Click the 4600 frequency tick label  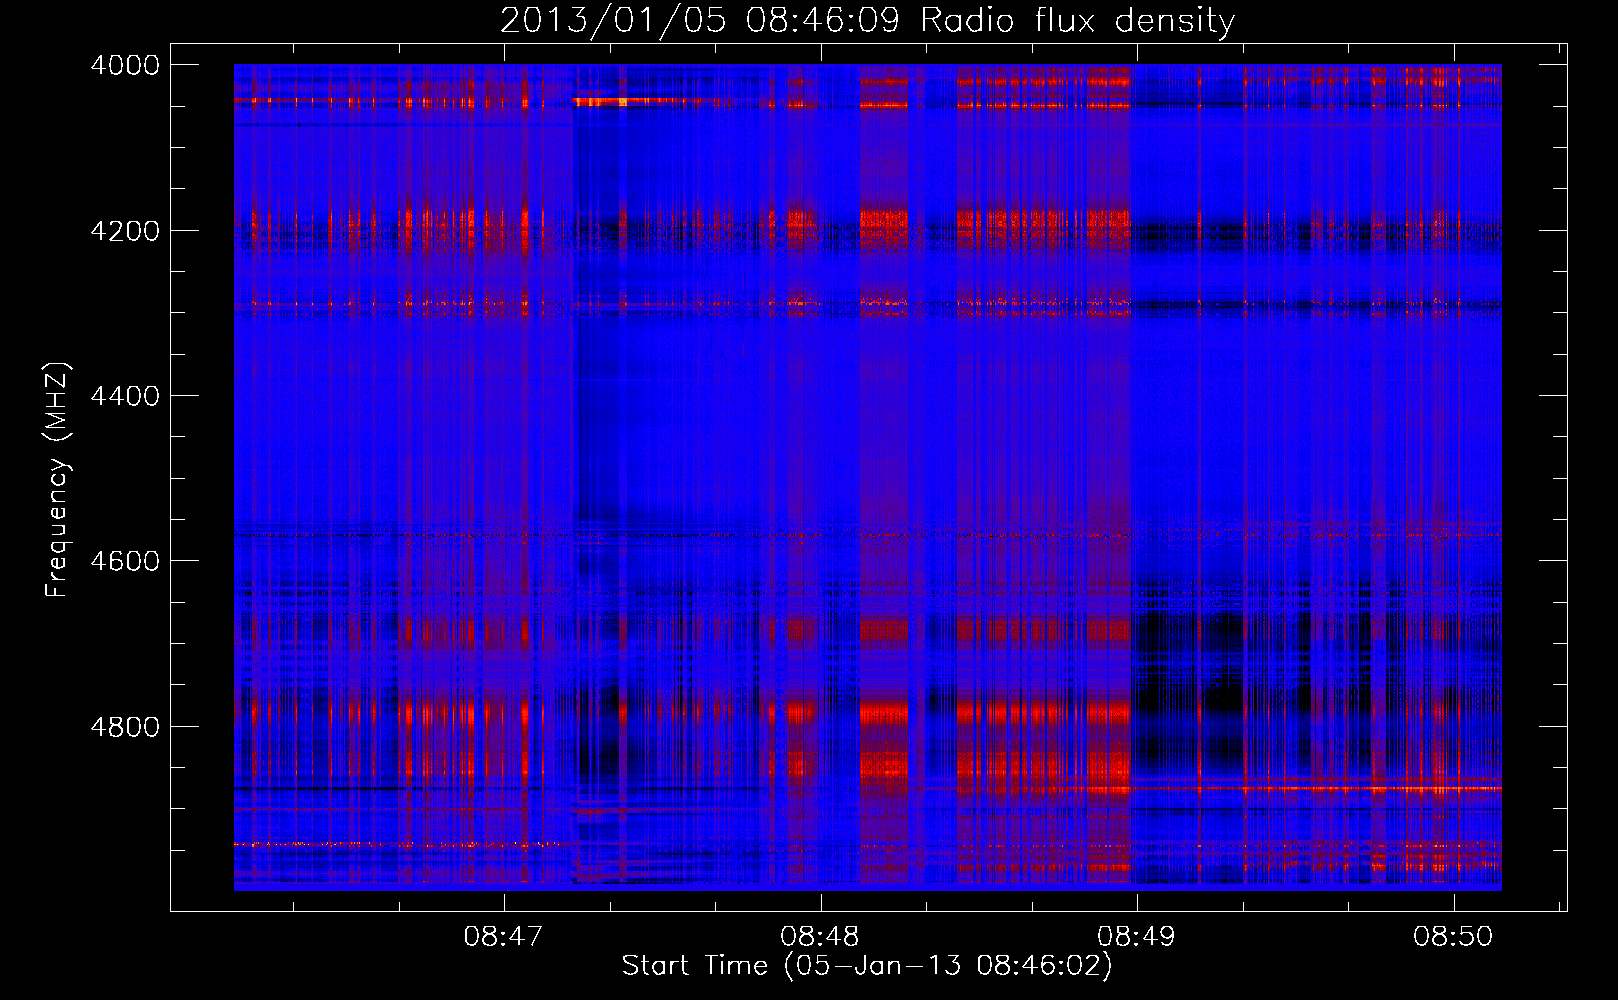125,561
